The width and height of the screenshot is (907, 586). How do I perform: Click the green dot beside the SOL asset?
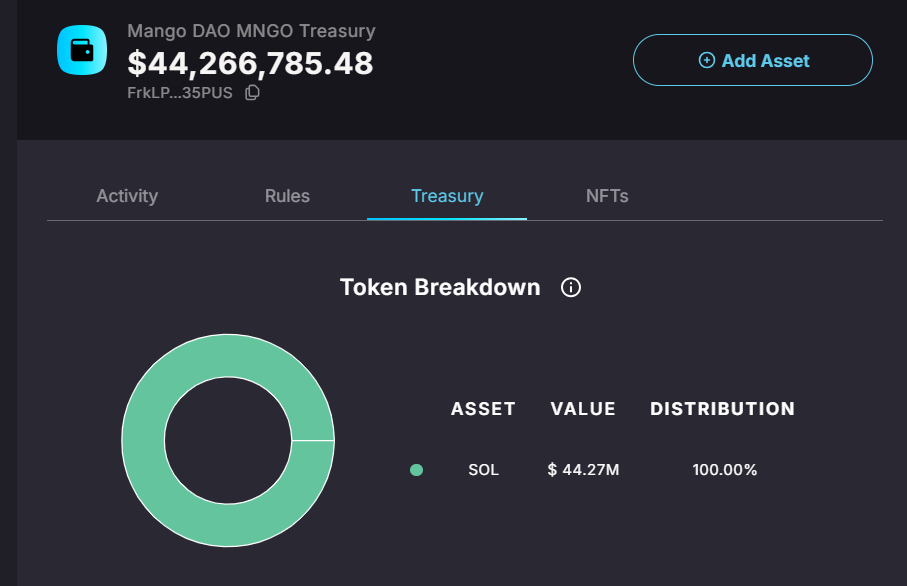tap(417, 470)
